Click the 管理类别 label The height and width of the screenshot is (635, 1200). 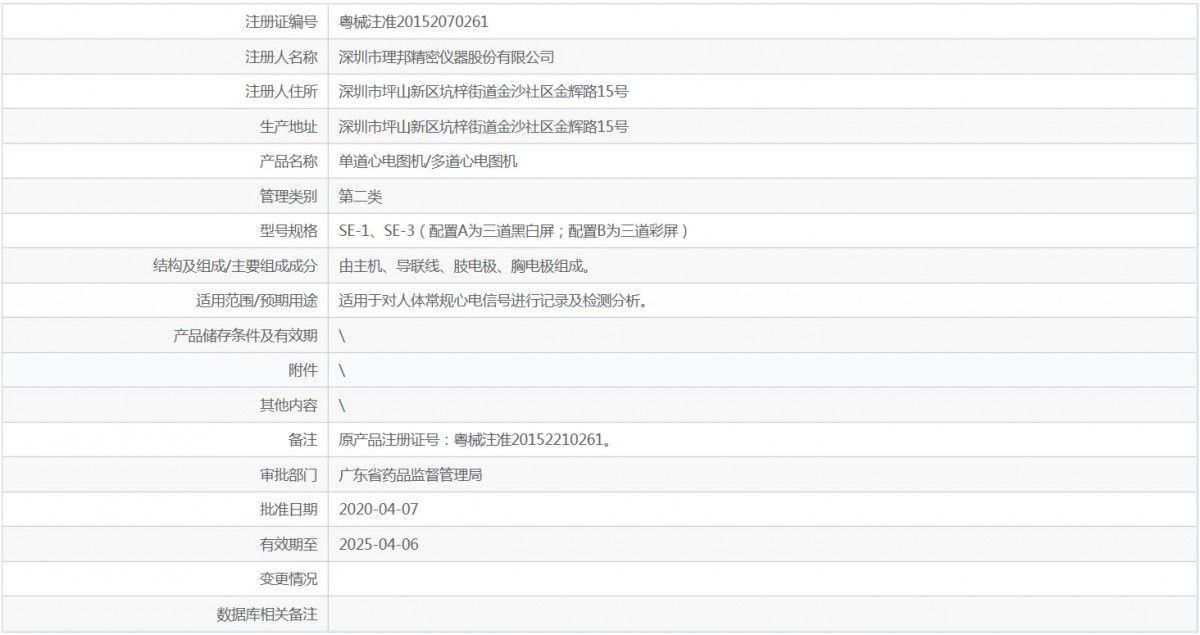tap(288, 197)
